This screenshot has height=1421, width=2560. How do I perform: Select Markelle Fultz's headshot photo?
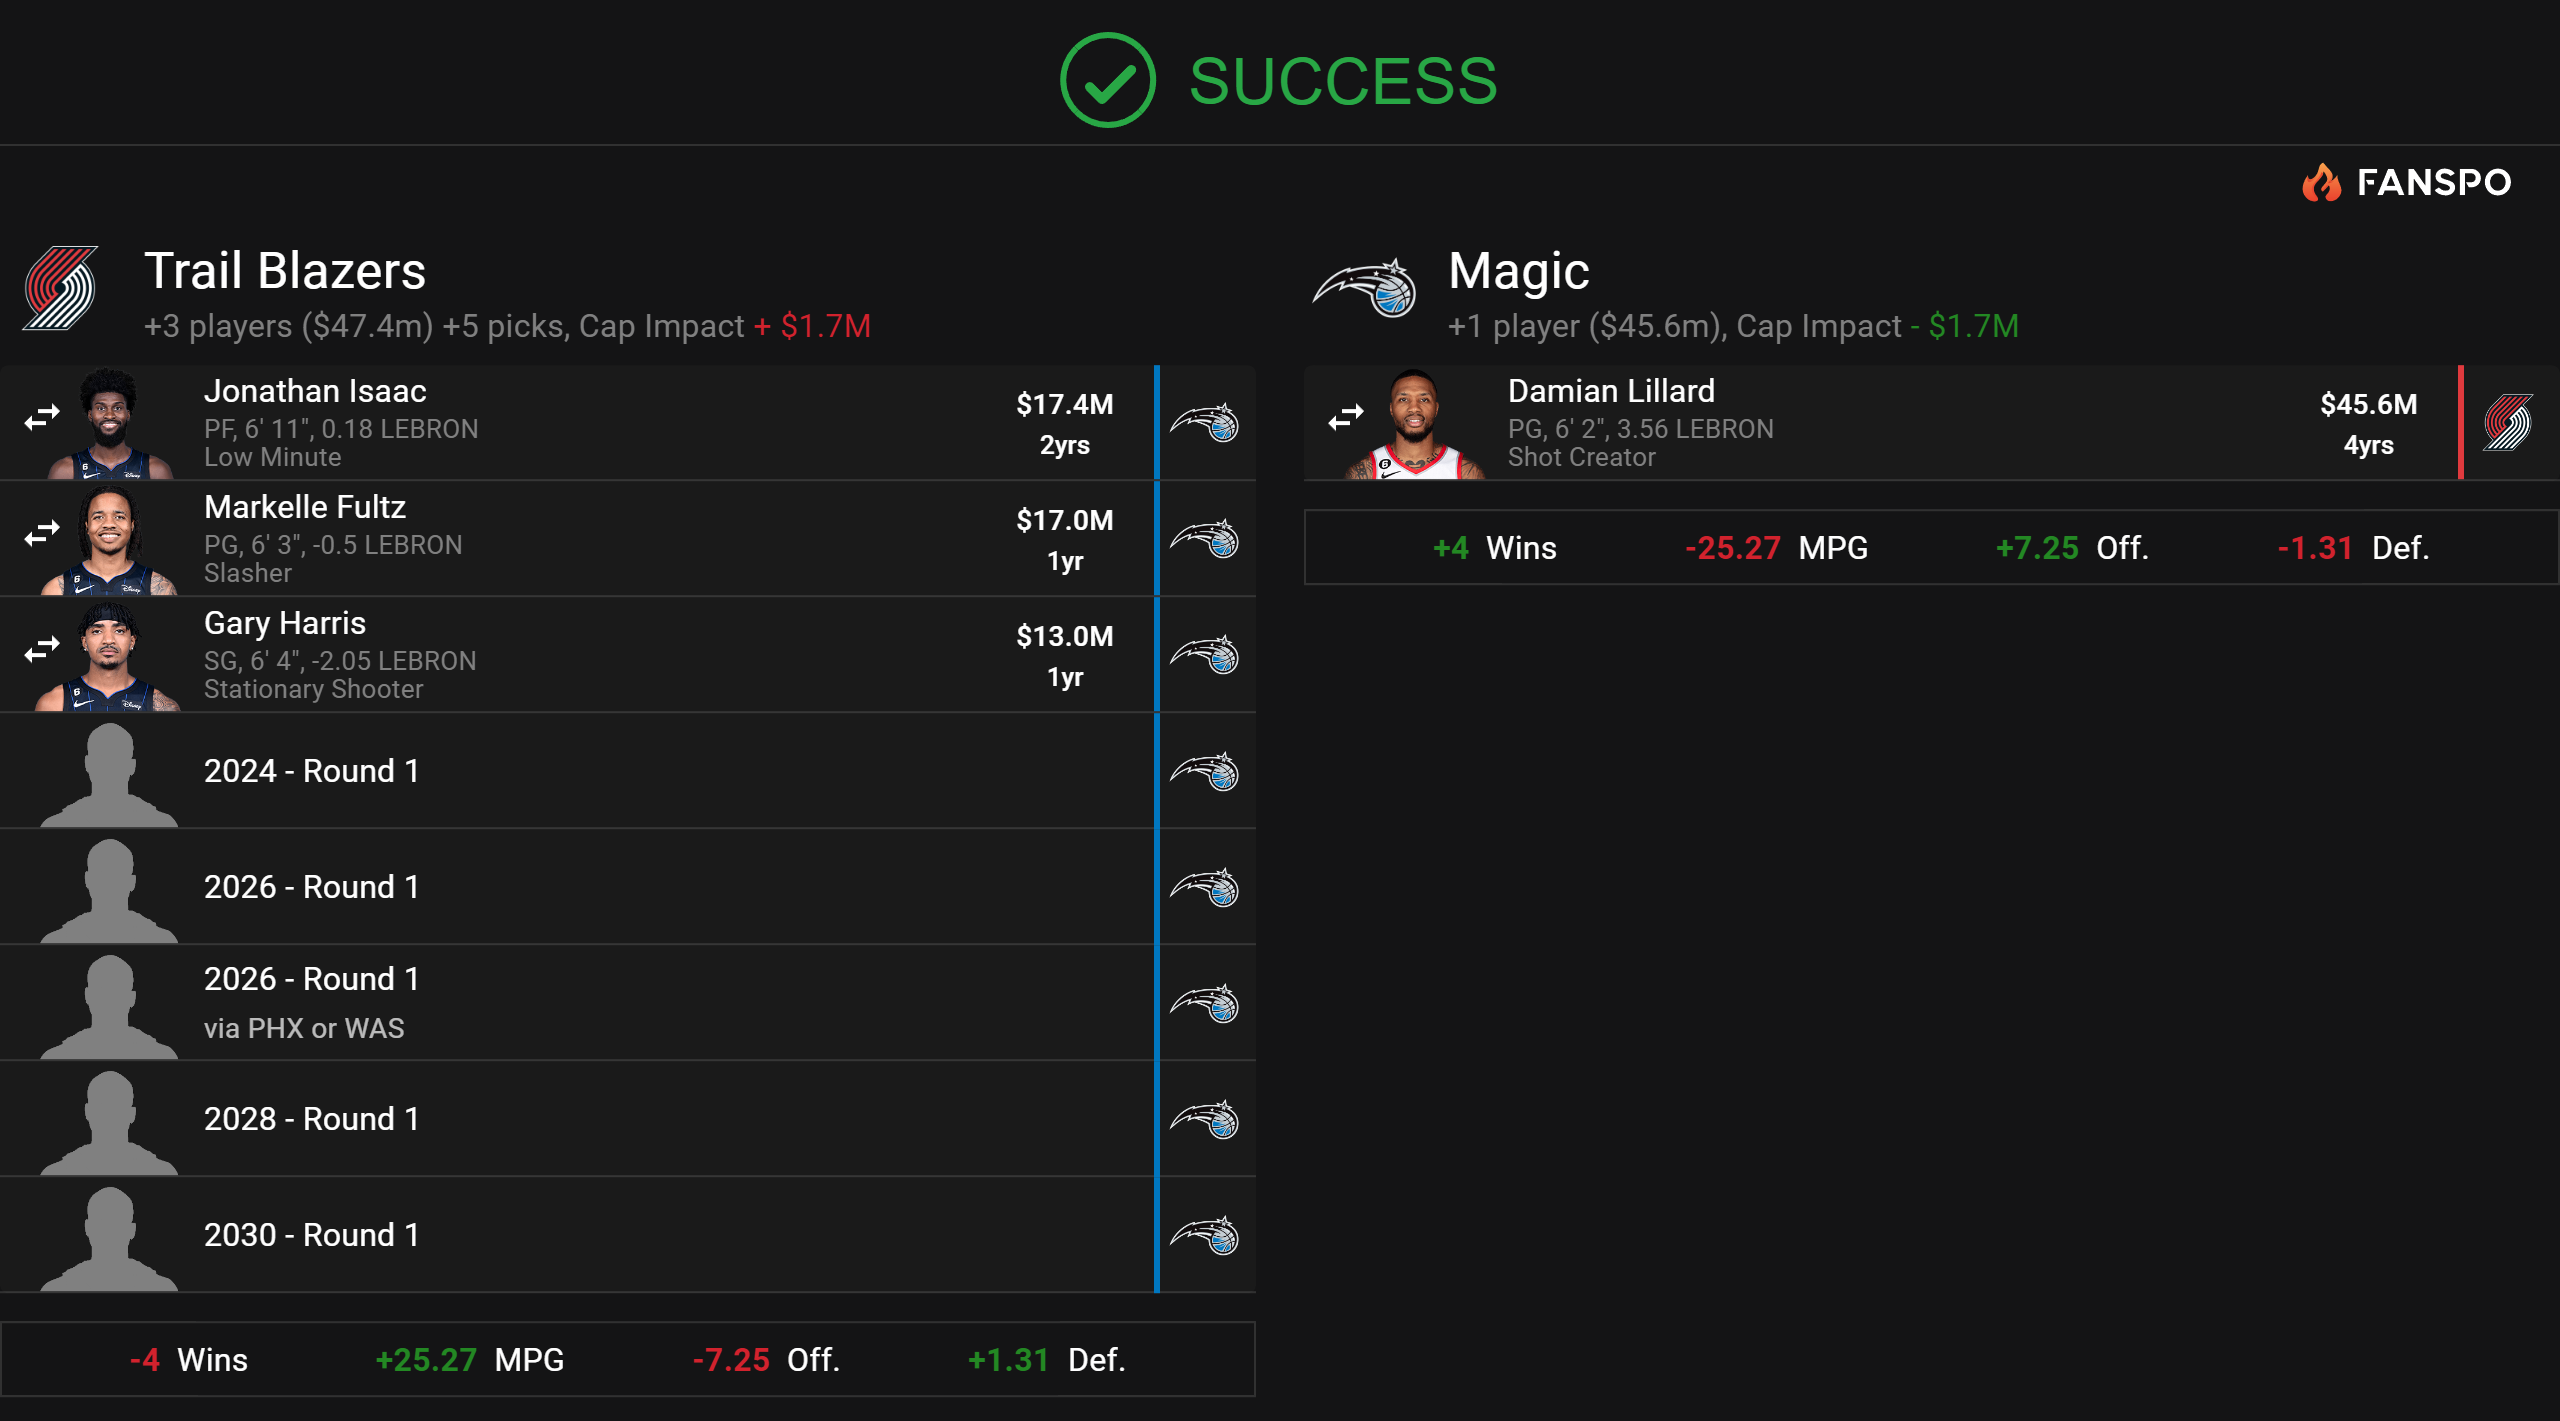pyautogui.click(x=109, y=540)
